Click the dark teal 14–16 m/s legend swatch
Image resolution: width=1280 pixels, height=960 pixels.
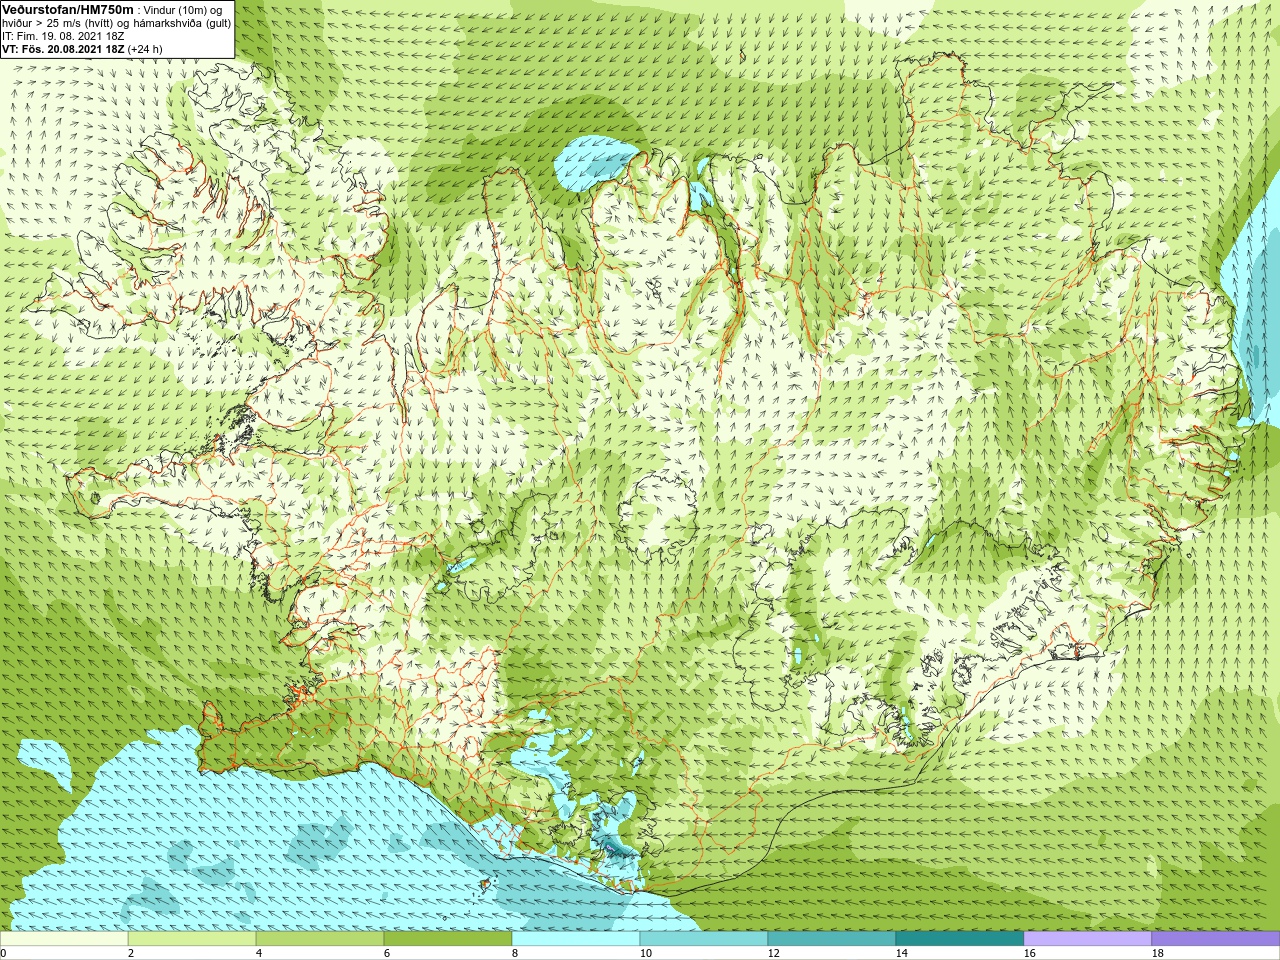pos(960,939)
